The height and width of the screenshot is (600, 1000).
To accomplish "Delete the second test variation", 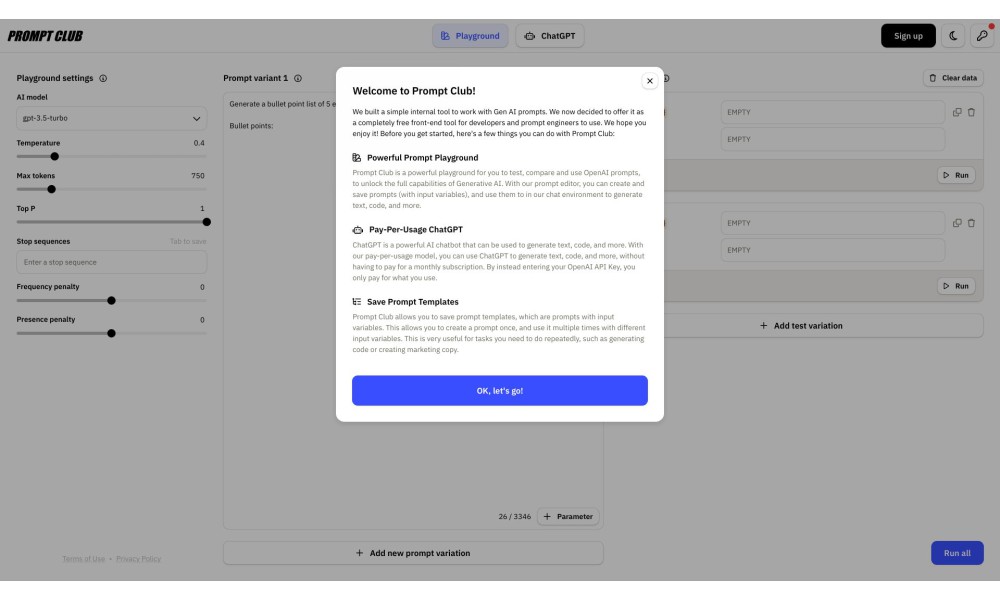I will point(971,223).
